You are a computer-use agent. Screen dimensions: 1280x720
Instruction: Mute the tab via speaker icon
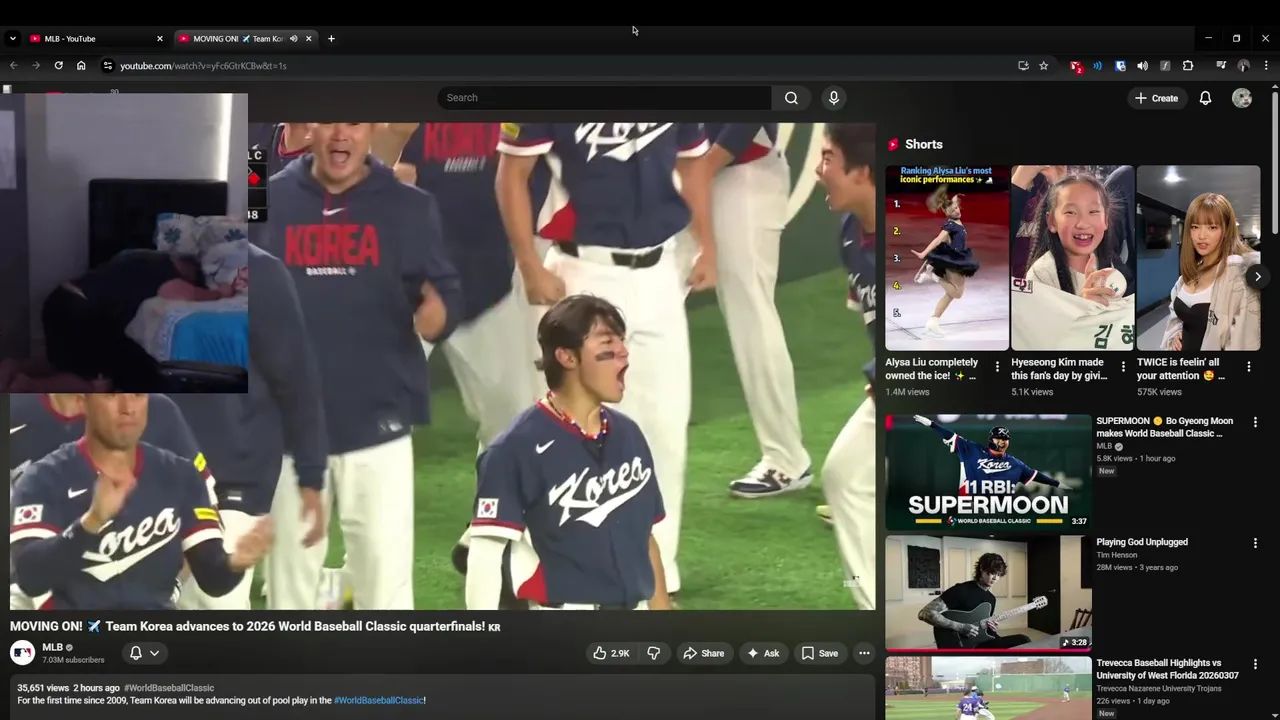point(293,39)
